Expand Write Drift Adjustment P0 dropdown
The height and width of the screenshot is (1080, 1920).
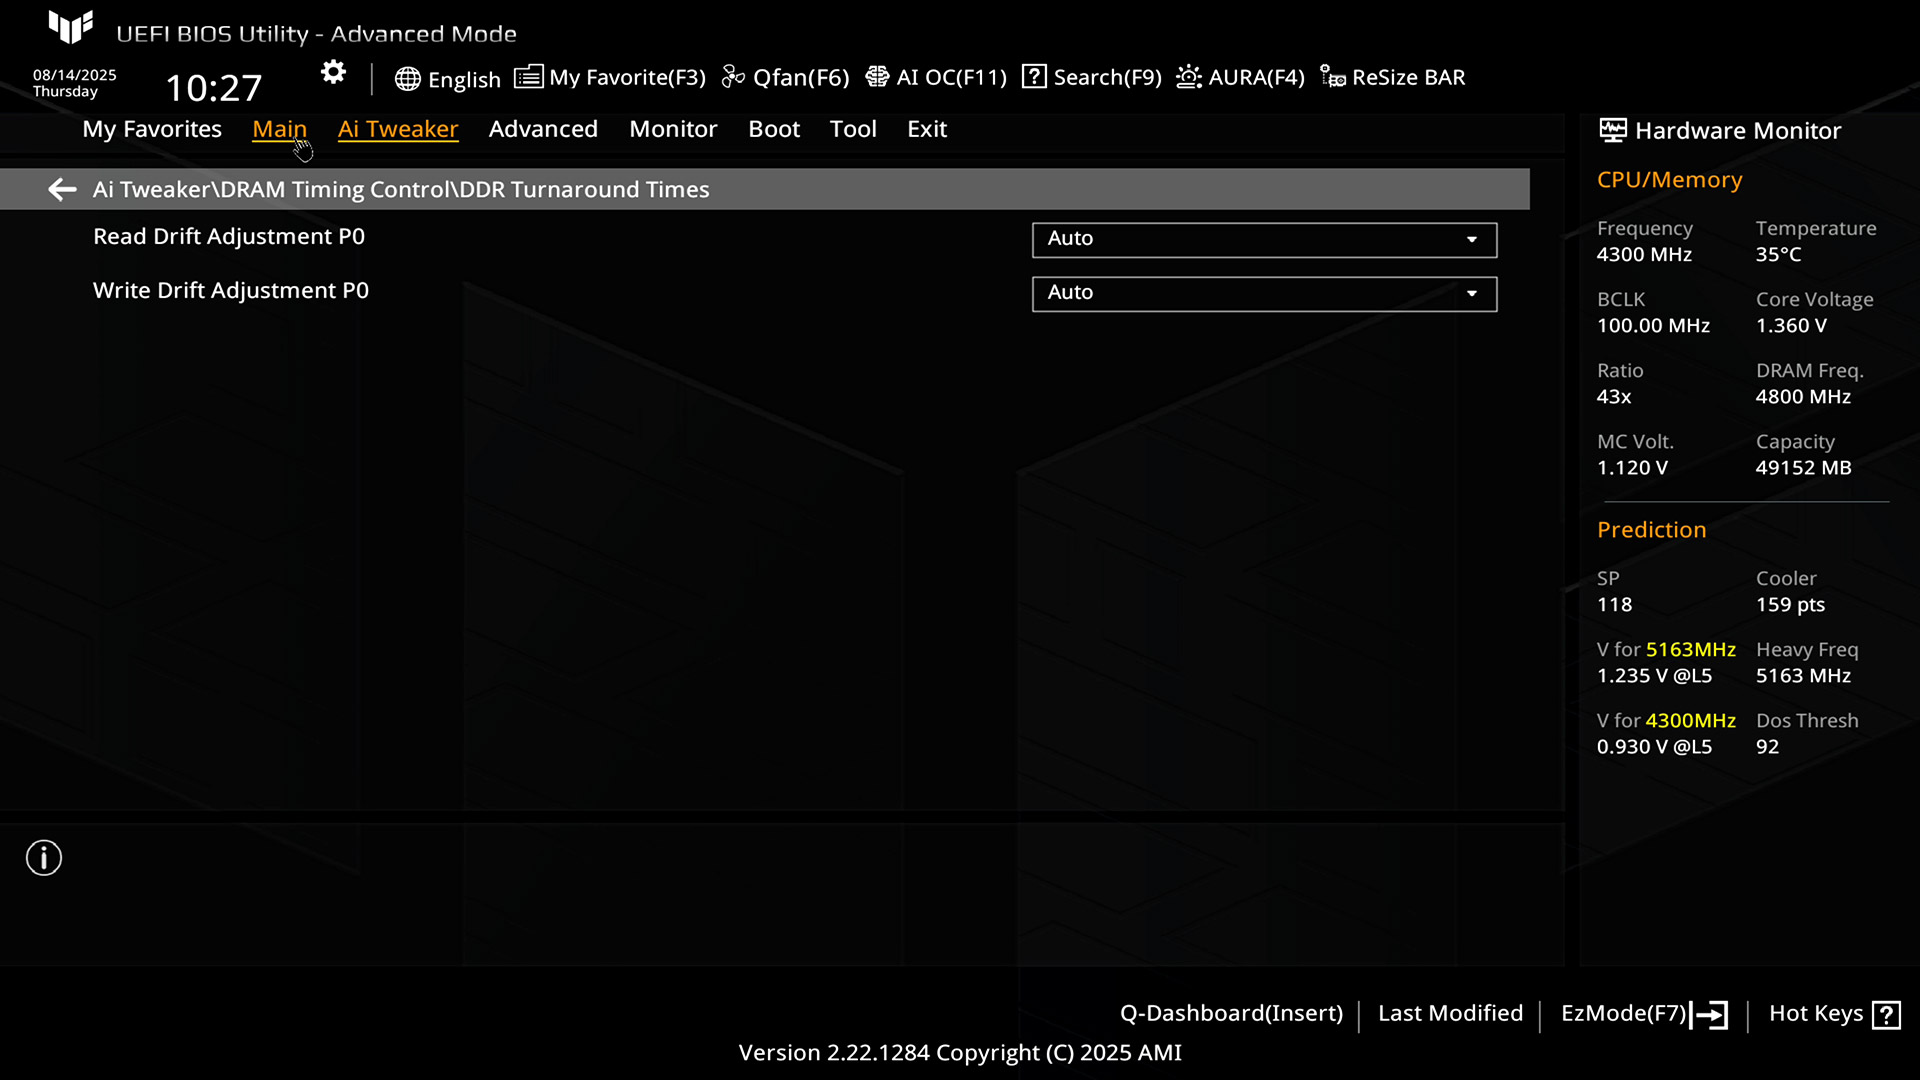[x=1264, y=293]
